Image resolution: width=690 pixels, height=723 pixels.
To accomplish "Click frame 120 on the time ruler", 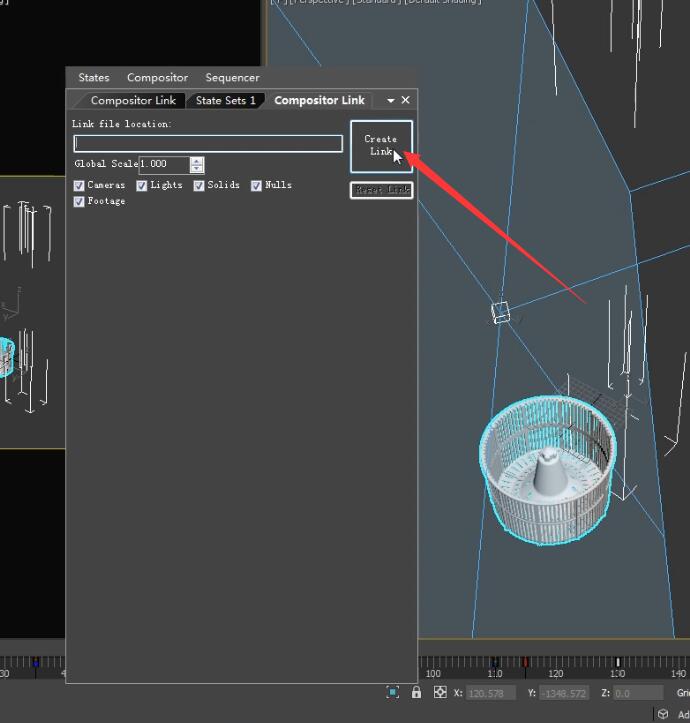I will (x=555, y=674).
